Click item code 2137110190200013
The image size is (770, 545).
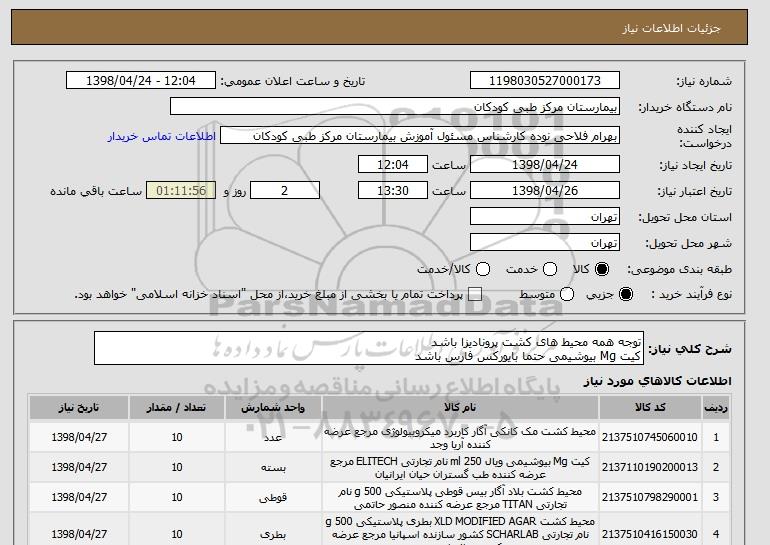(650, 467)
